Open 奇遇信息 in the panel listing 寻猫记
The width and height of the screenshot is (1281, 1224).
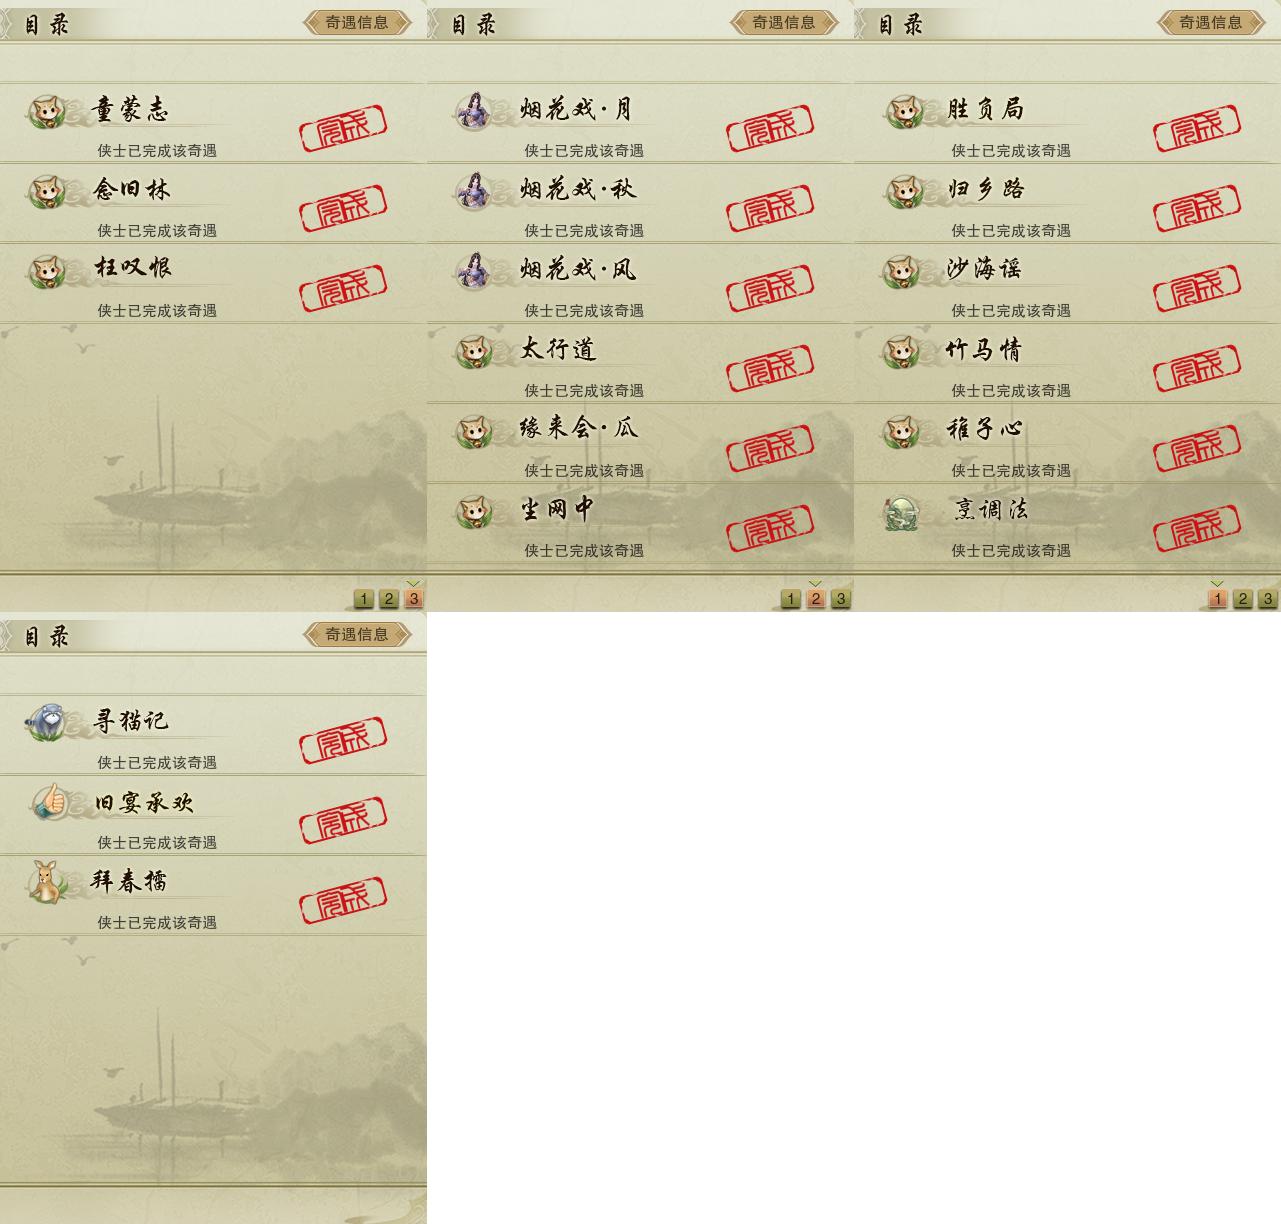pos(358,634)
